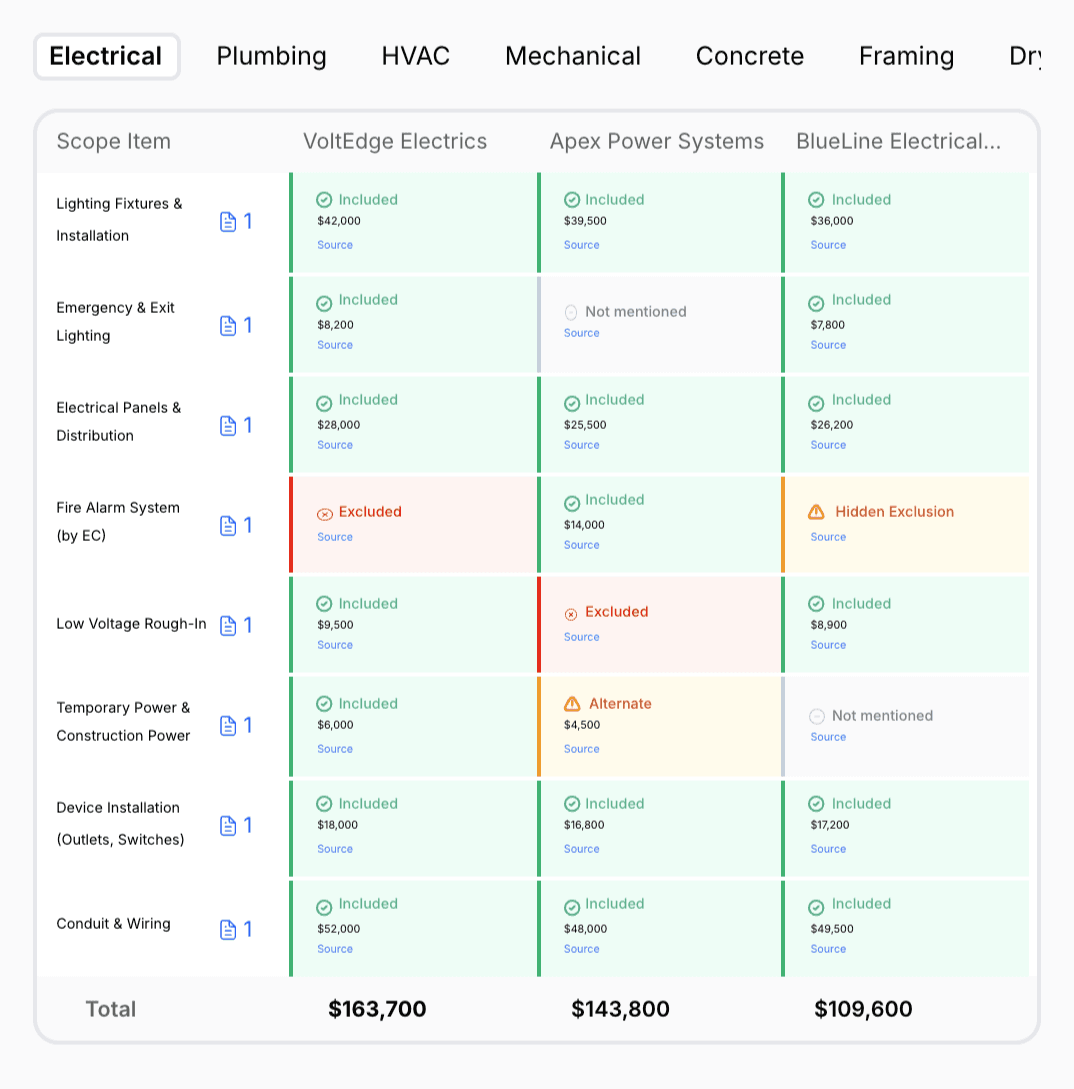This screenshot has width=1074, height=1089.
Task: Select the $109,600 BlueLine total
Action: (863, 1009)
